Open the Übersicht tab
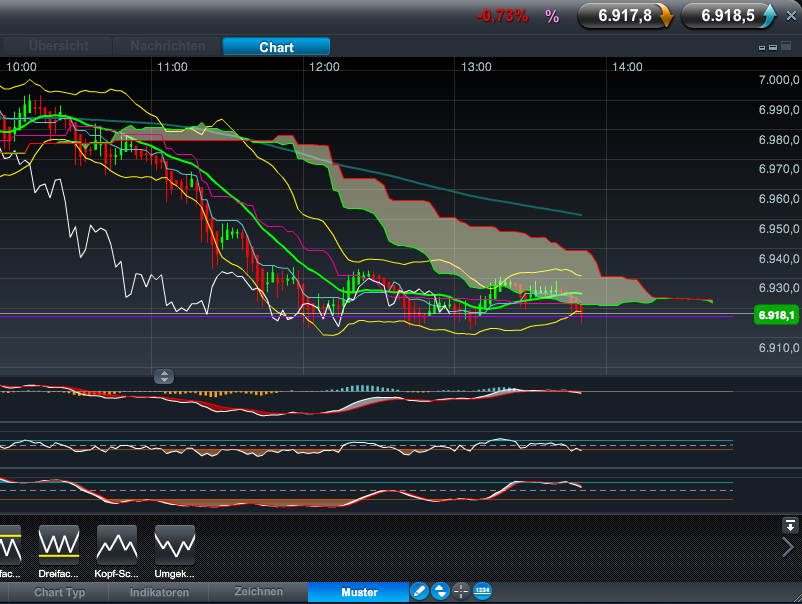802x604 pixels. click(58, 46)
